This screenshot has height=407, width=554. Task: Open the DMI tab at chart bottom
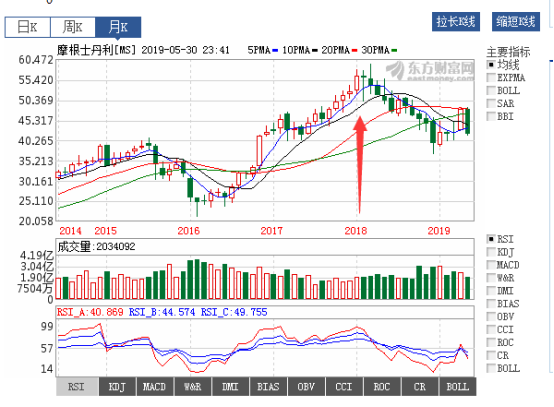[230, 387]
